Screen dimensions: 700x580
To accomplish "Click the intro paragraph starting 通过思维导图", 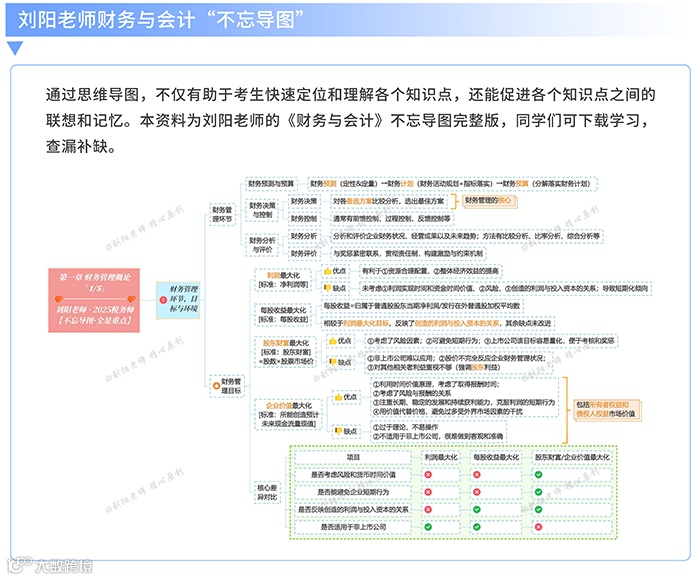I will (350, 120).
